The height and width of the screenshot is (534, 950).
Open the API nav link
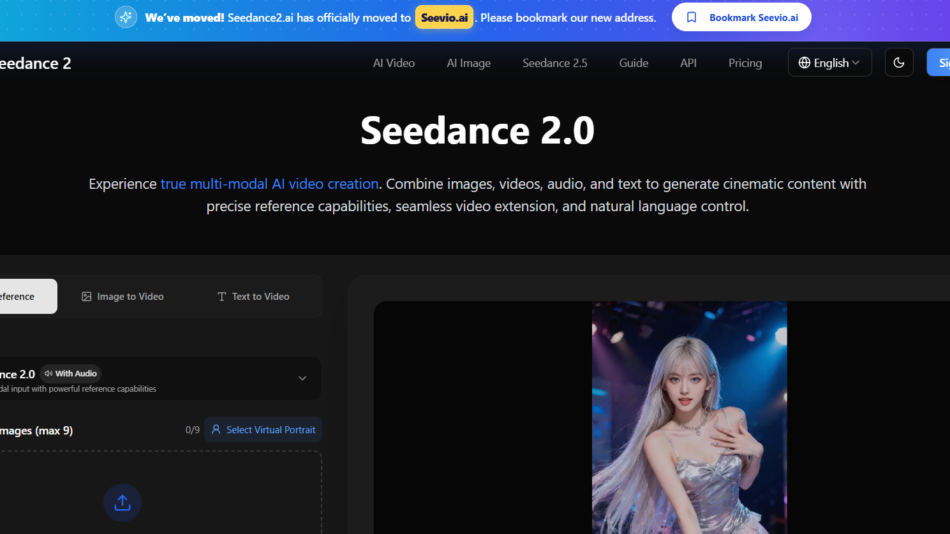coord(688,63)
